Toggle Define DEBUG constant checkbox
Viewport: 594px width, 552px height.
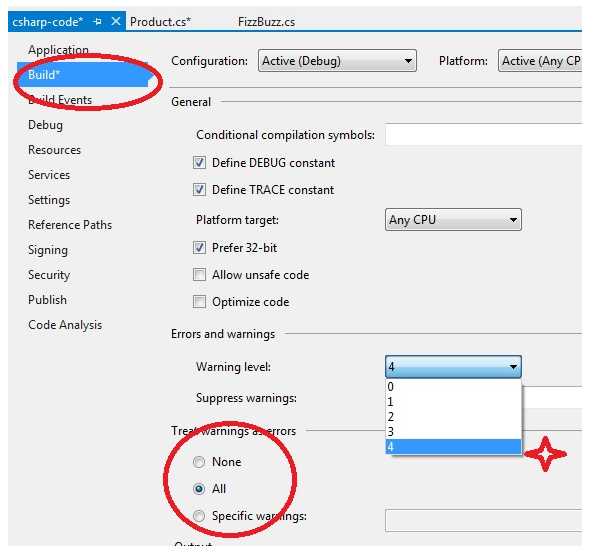[x=199, y=163]
